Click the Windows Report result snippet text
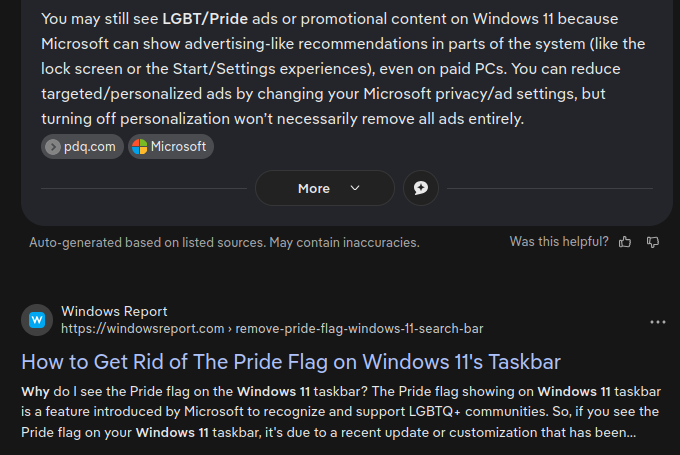This screenshot has width=680, height=455. pos(341,412)
